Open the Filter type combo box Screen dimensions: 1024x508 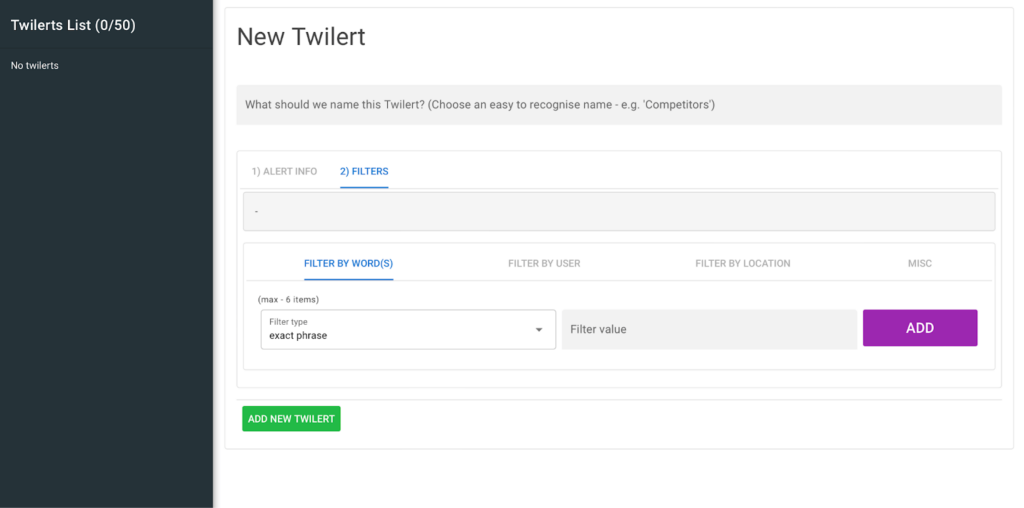[x=407, y=329]
